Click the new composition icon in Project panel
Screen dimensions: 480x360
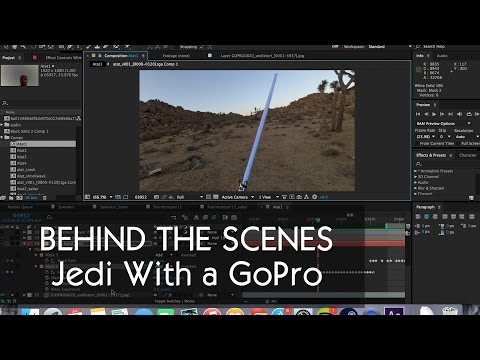[19, 198]
